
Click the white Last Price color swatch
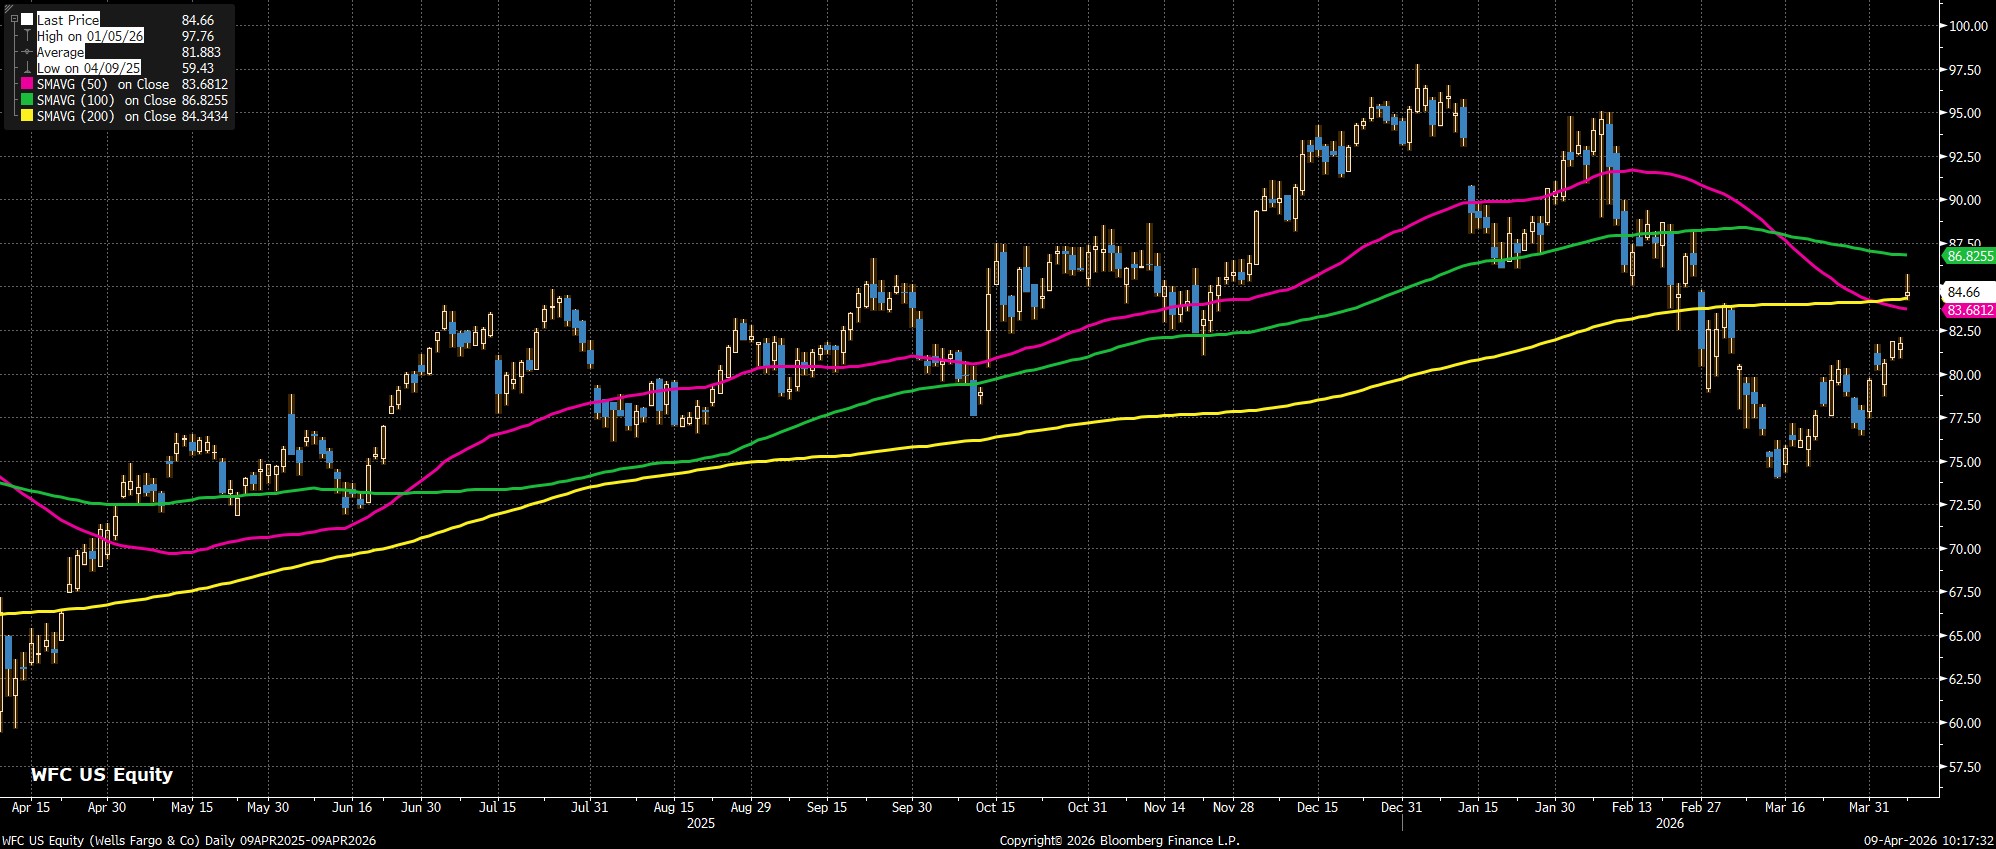[27, 20]
